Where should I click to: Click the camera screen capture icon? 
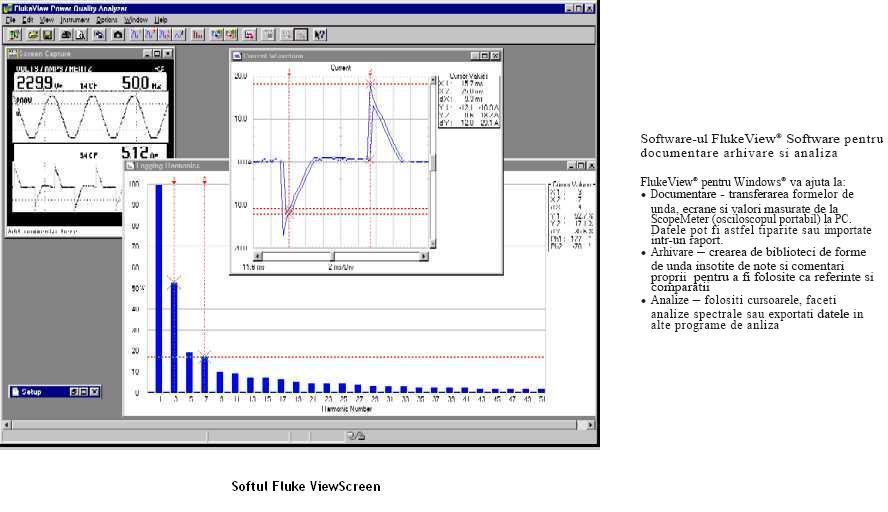coord(118,35)
